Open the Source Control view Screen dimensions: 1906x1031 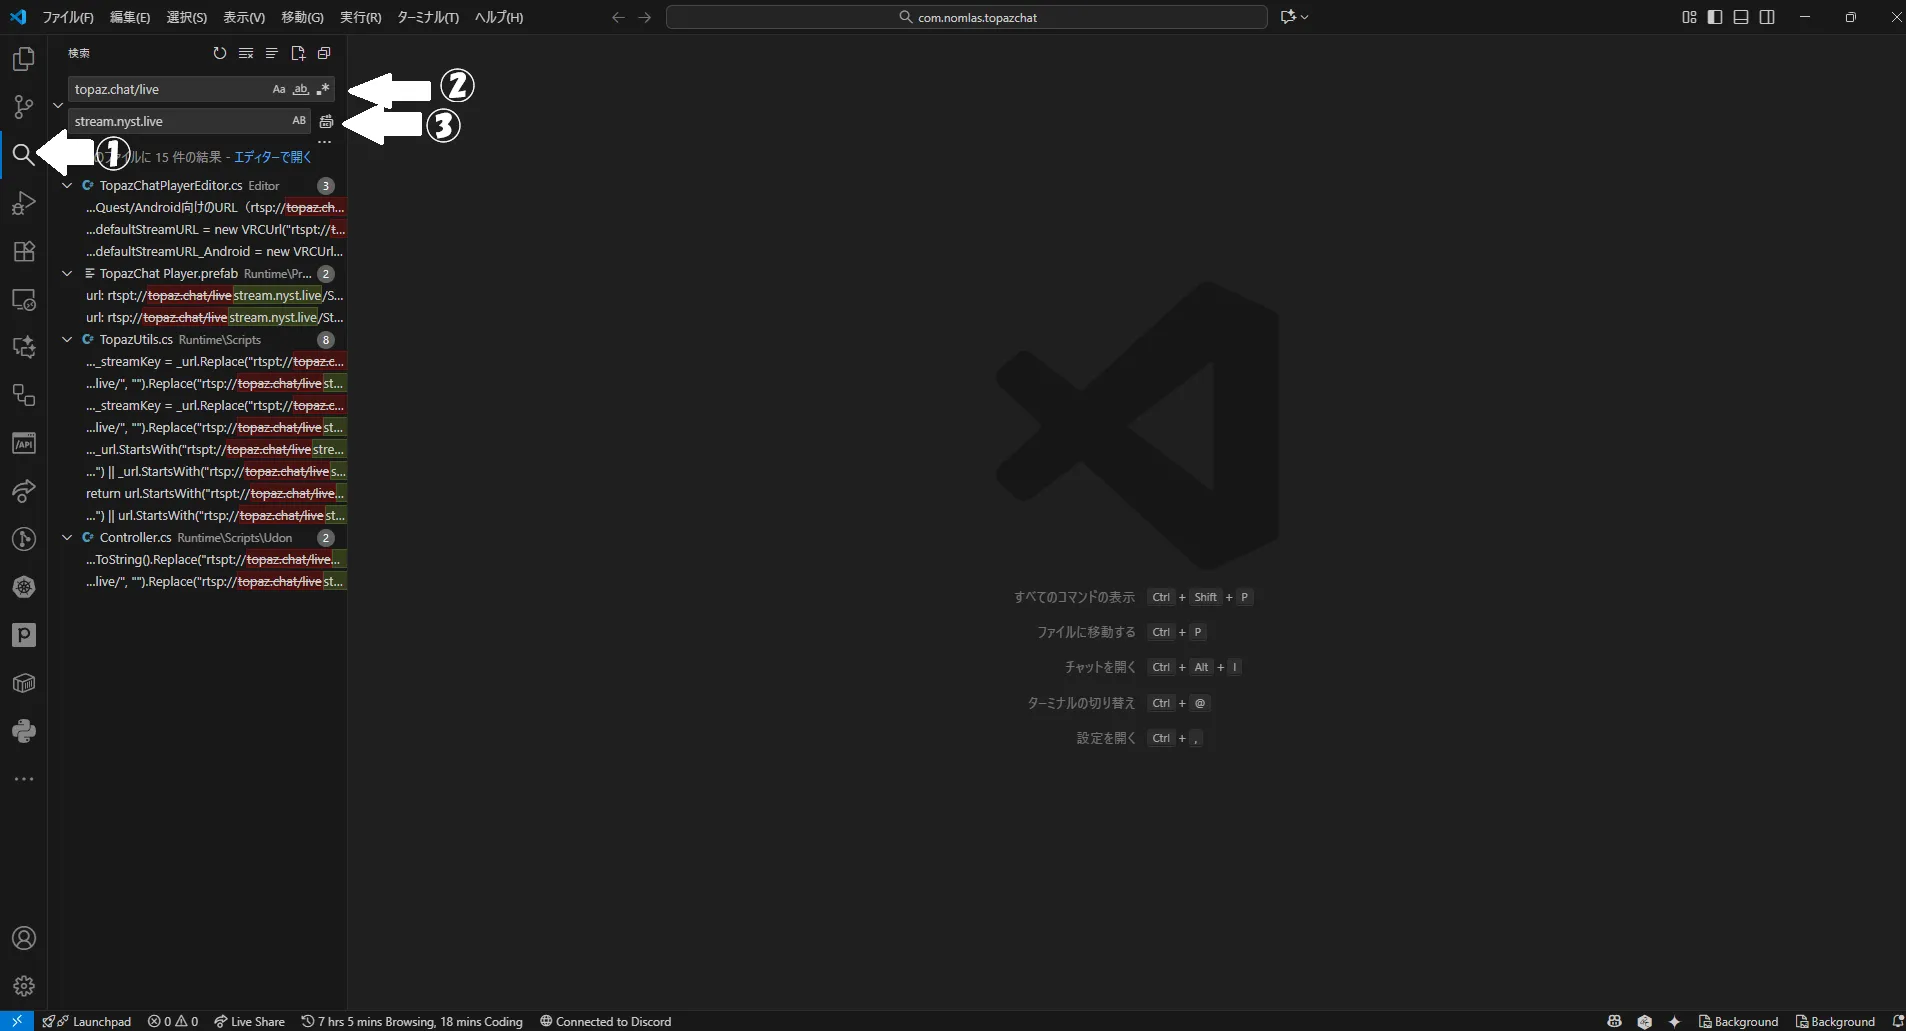23,107
